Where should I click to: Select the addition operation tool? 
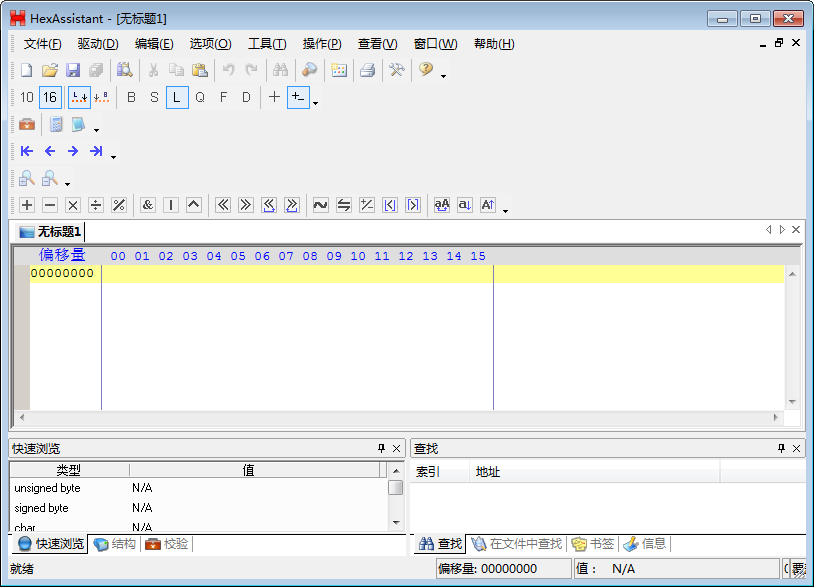tap(26, 205)
